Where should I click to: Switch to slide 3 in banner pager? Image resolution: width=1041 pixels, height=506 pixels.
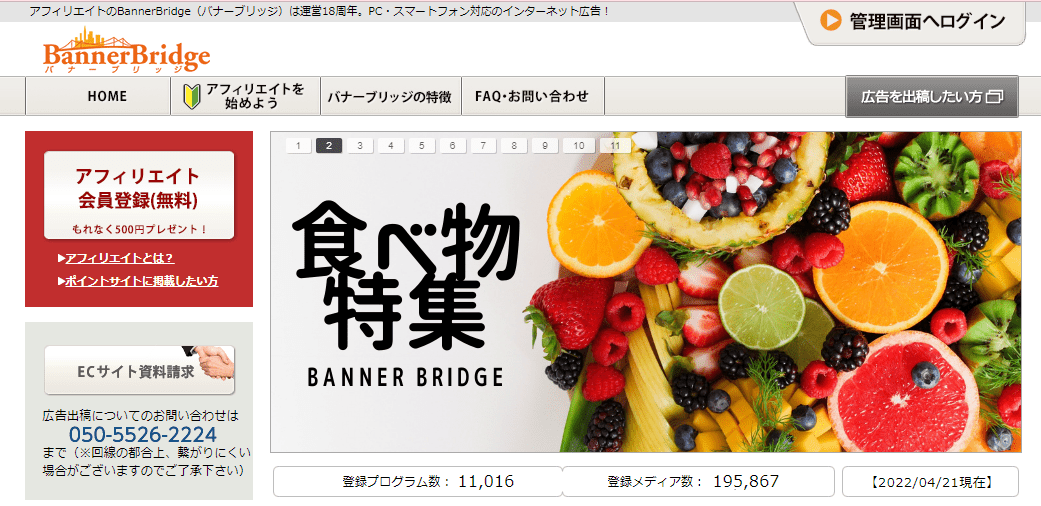tap(360, 146)
